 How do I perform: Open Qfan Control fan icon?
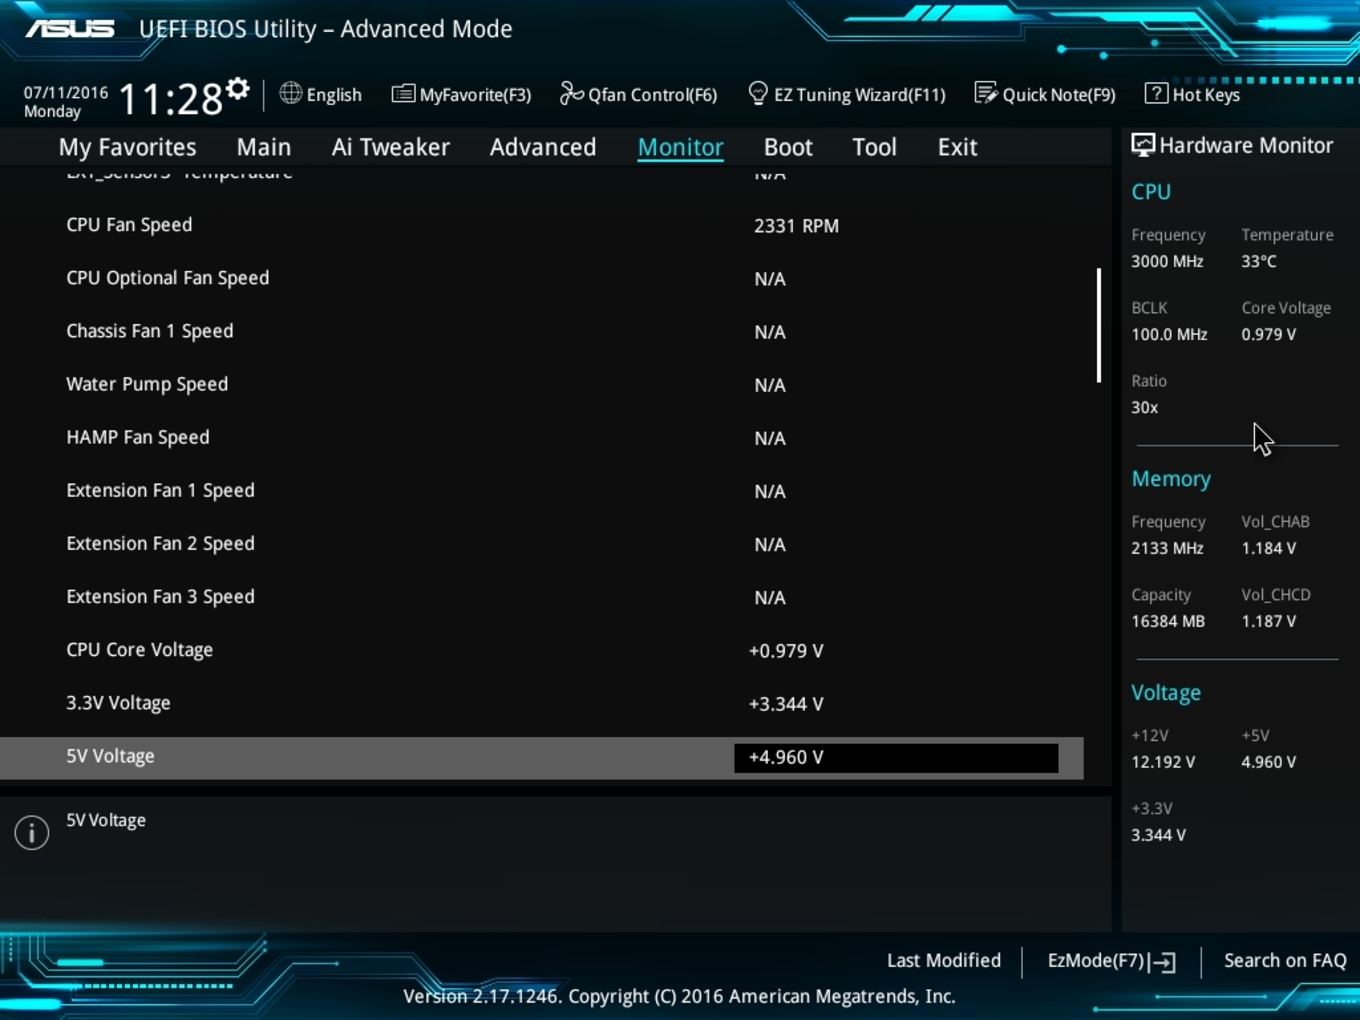pyautogui.click(x=571, y=93)
